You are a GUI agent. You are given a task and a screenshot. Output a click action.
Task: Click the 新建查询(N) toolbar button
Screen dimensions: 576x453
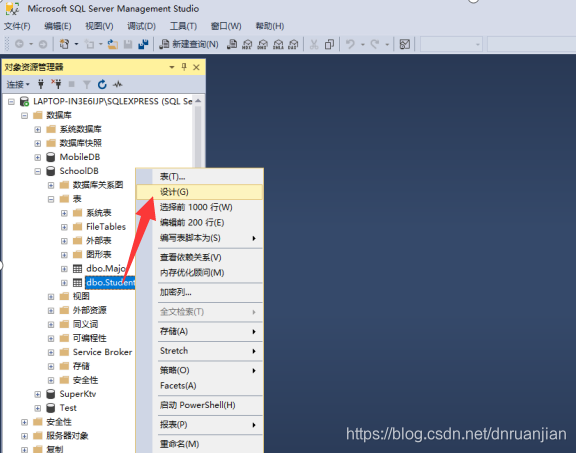click(x=189, y=44)
